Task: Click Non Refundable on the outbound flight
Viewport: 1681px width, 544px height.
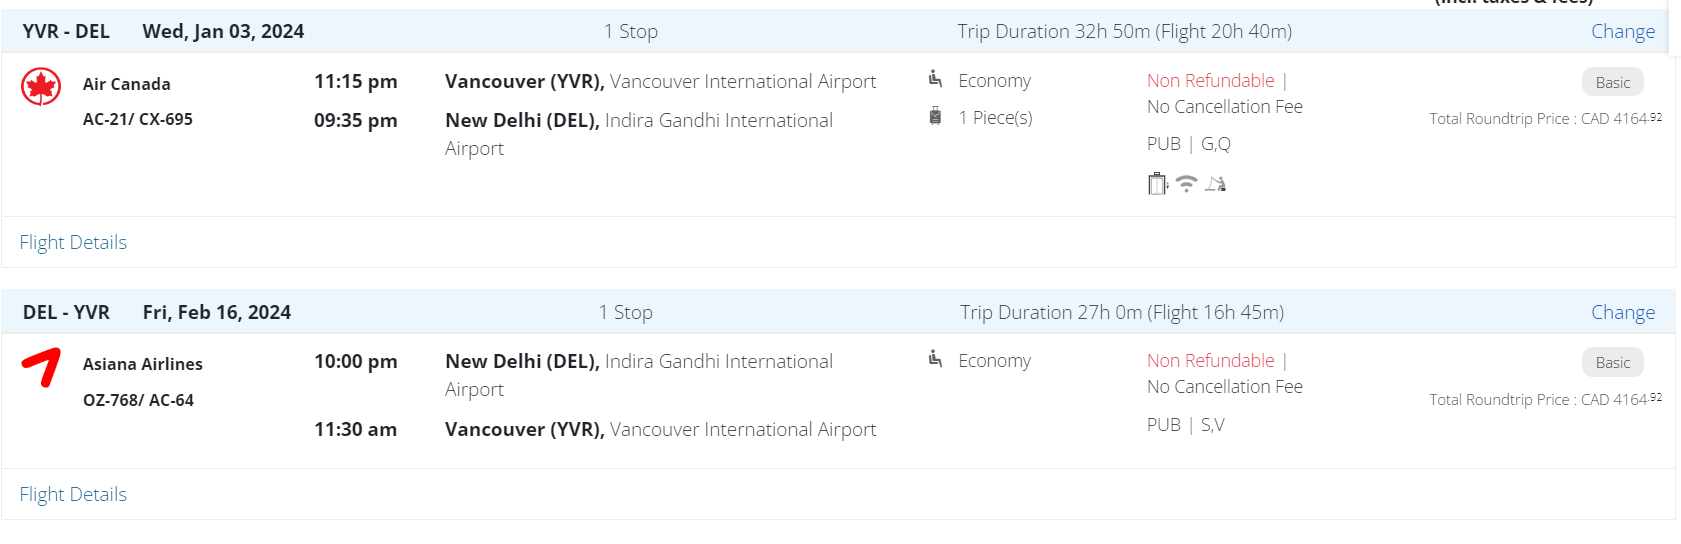Action: [x=1210, y=80]
